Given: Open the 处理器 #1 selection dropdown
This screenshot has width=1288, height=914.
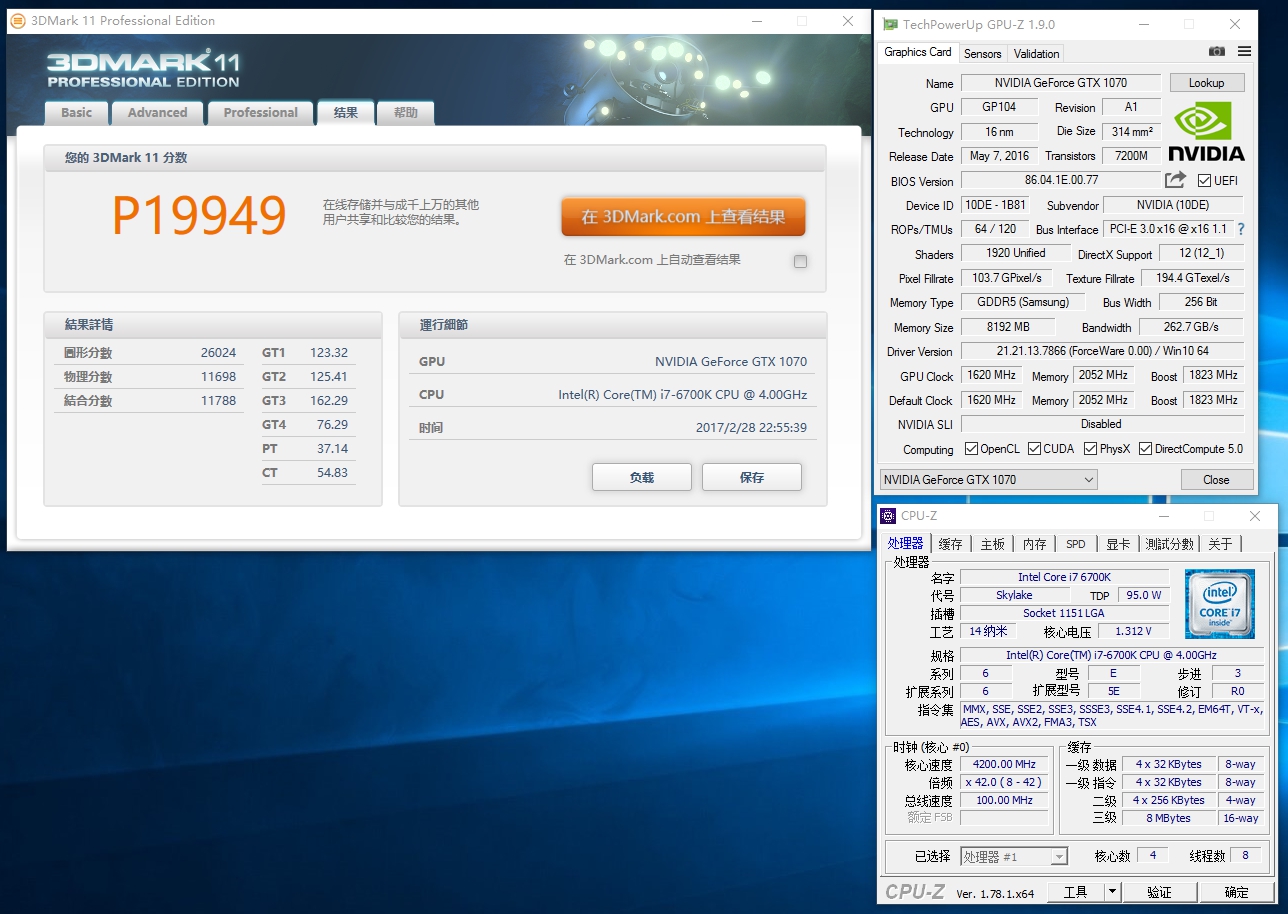Looking at the screenshot, I should coord(1014,857).
